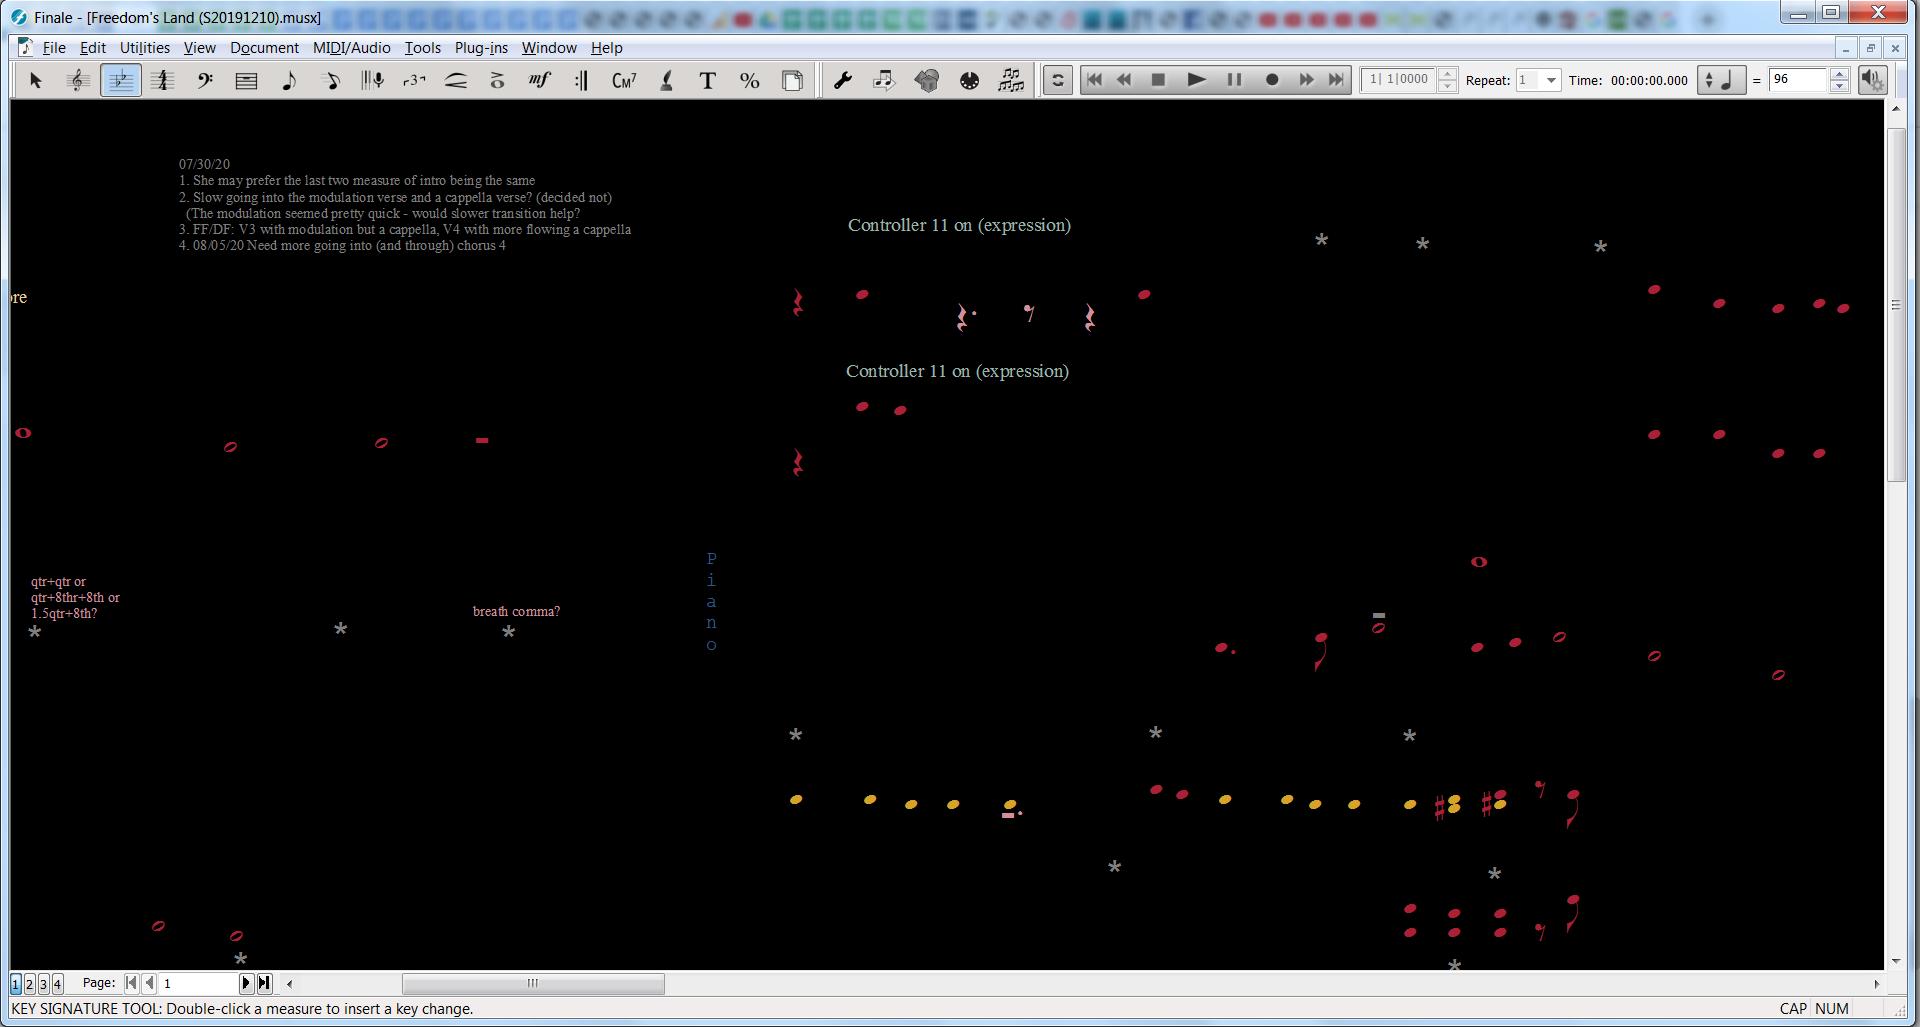Start playback with the Play button

1195,80
